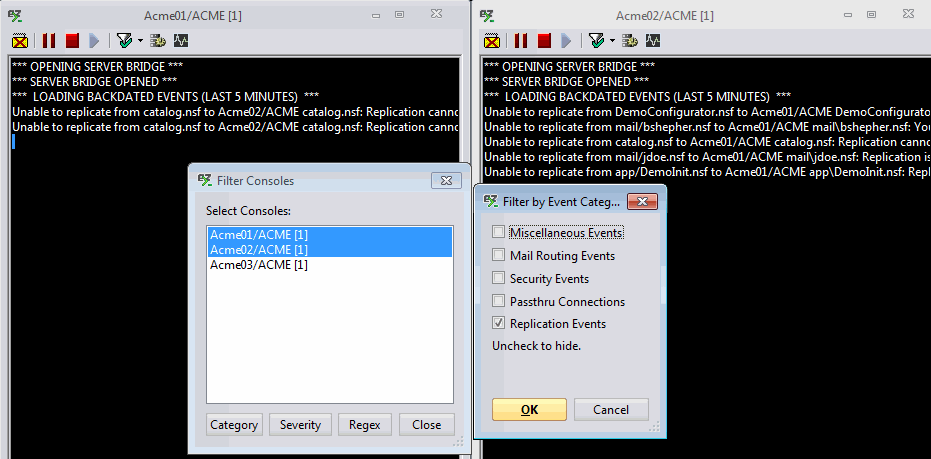Click the clear console icon in Acme01 window
The image size is (931, 459).
(20, 41)
